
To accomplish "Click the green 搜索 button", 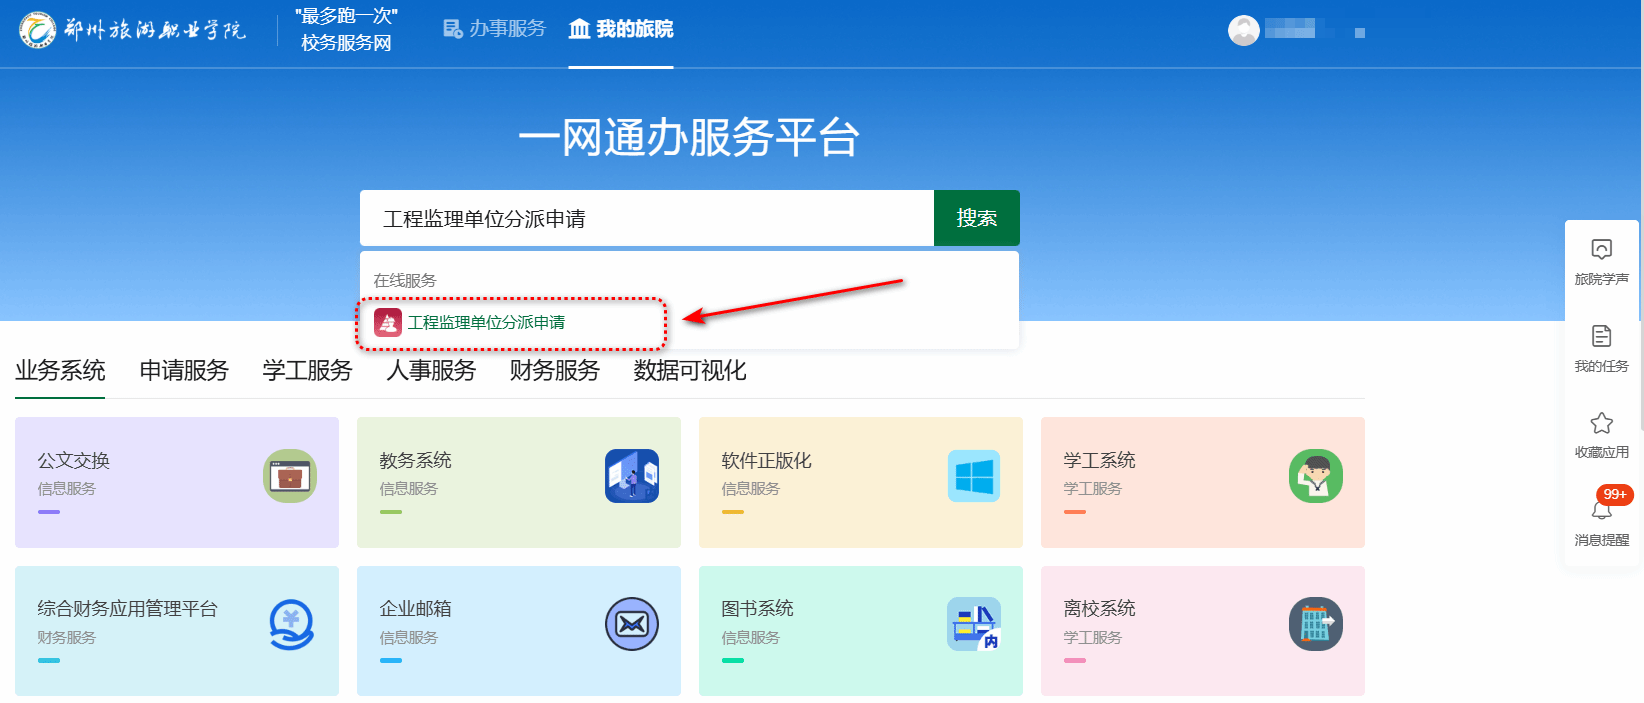I will 976,218.
